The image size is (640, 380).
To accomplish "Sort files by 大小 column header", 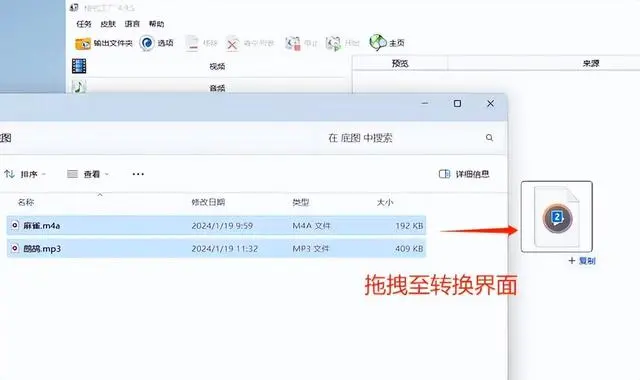I will pyautogui.click(x=385, y=202).
